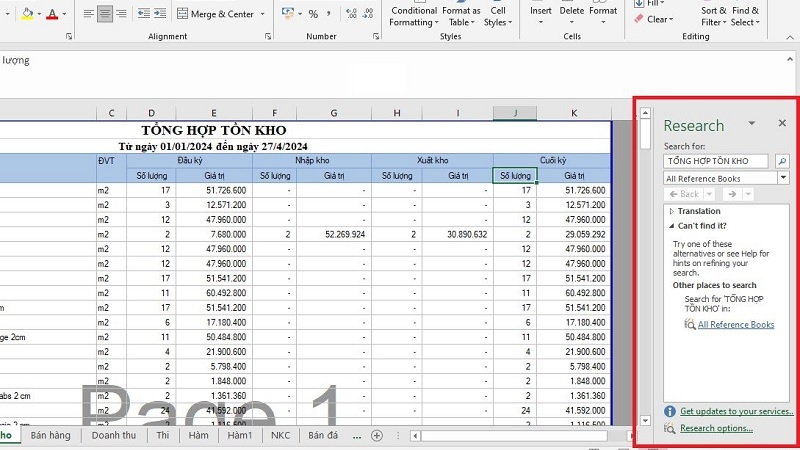Screen dimensions: 800x450
Task: Open Sort & Filter menu
Action: point(713,15)
